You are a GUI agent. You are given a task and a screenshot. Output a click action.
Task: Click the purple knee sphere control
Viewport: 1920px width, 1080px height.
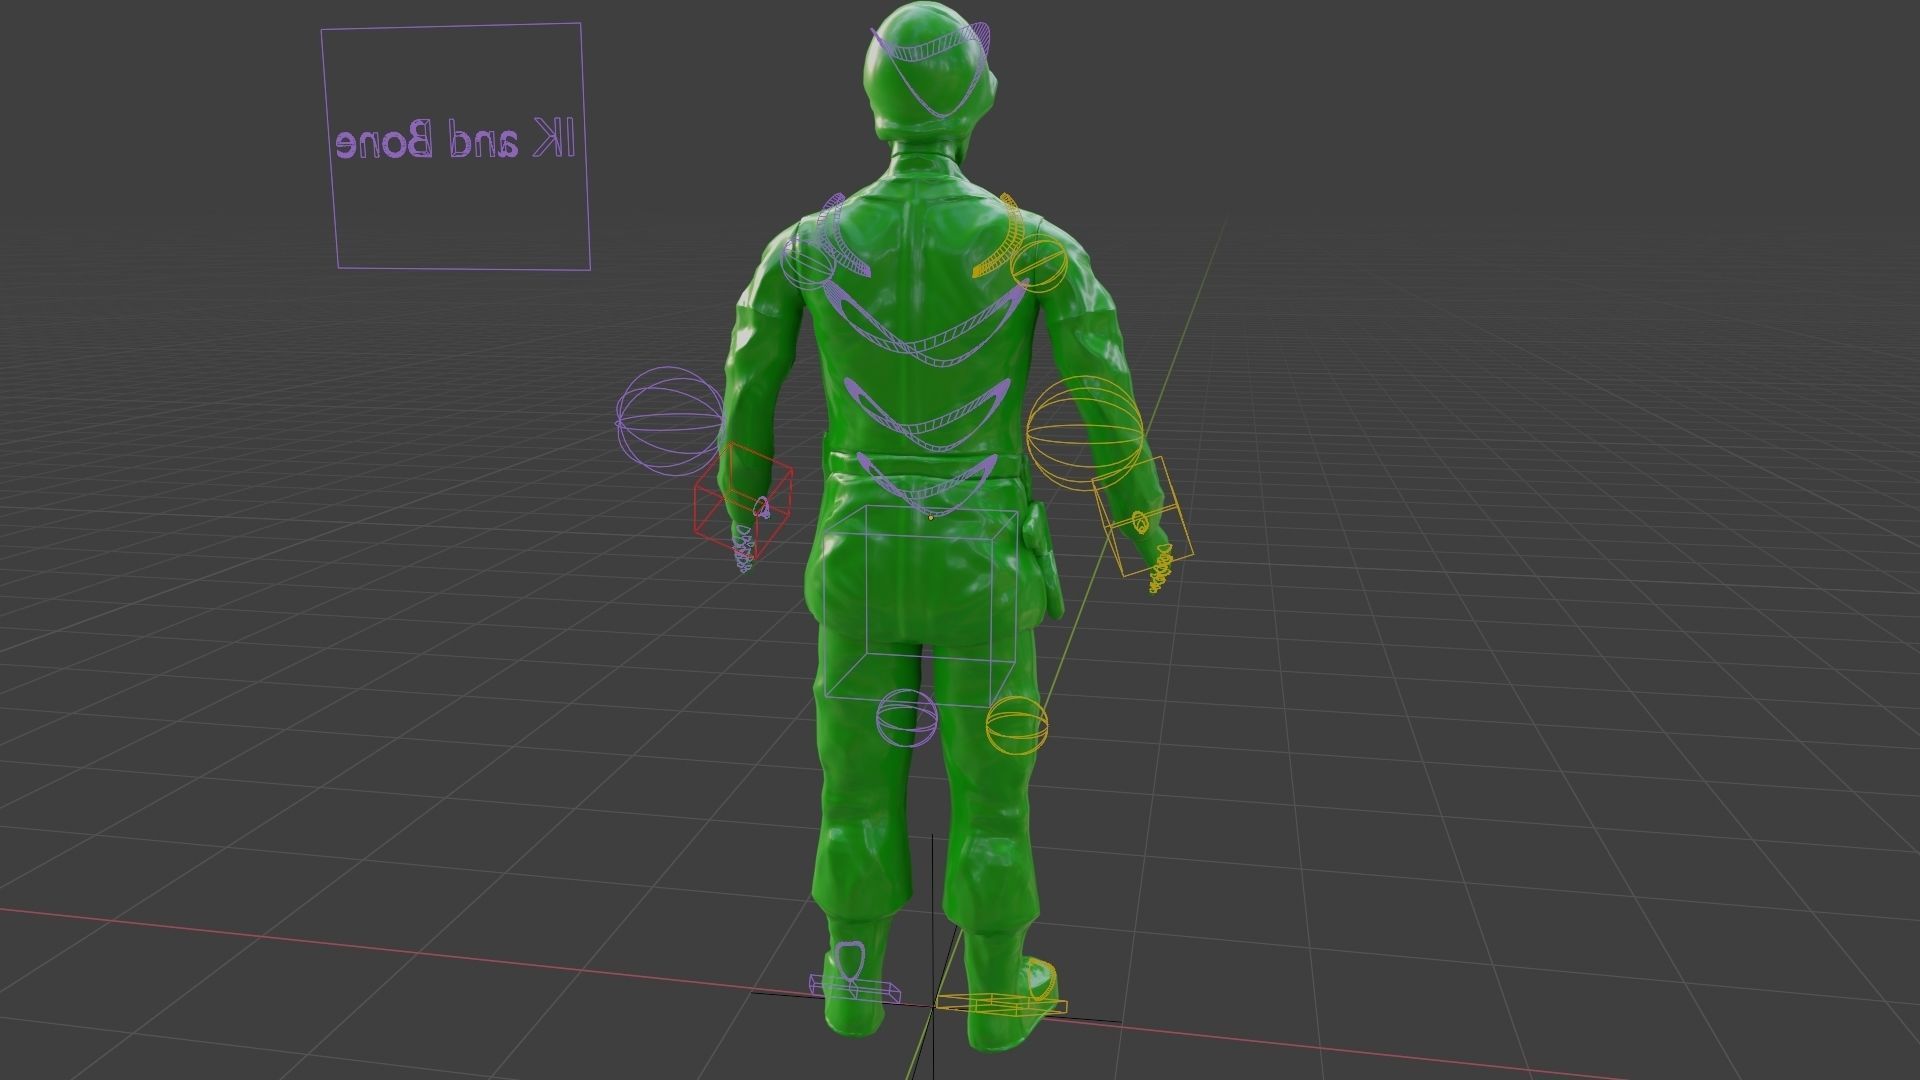click(908, 718)
